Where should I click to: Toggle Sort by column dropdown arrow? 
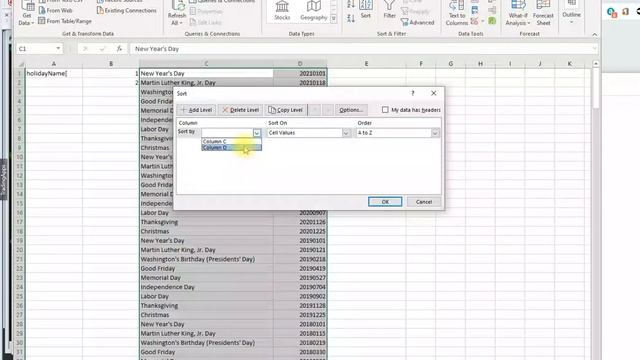[x=257, y=133]
